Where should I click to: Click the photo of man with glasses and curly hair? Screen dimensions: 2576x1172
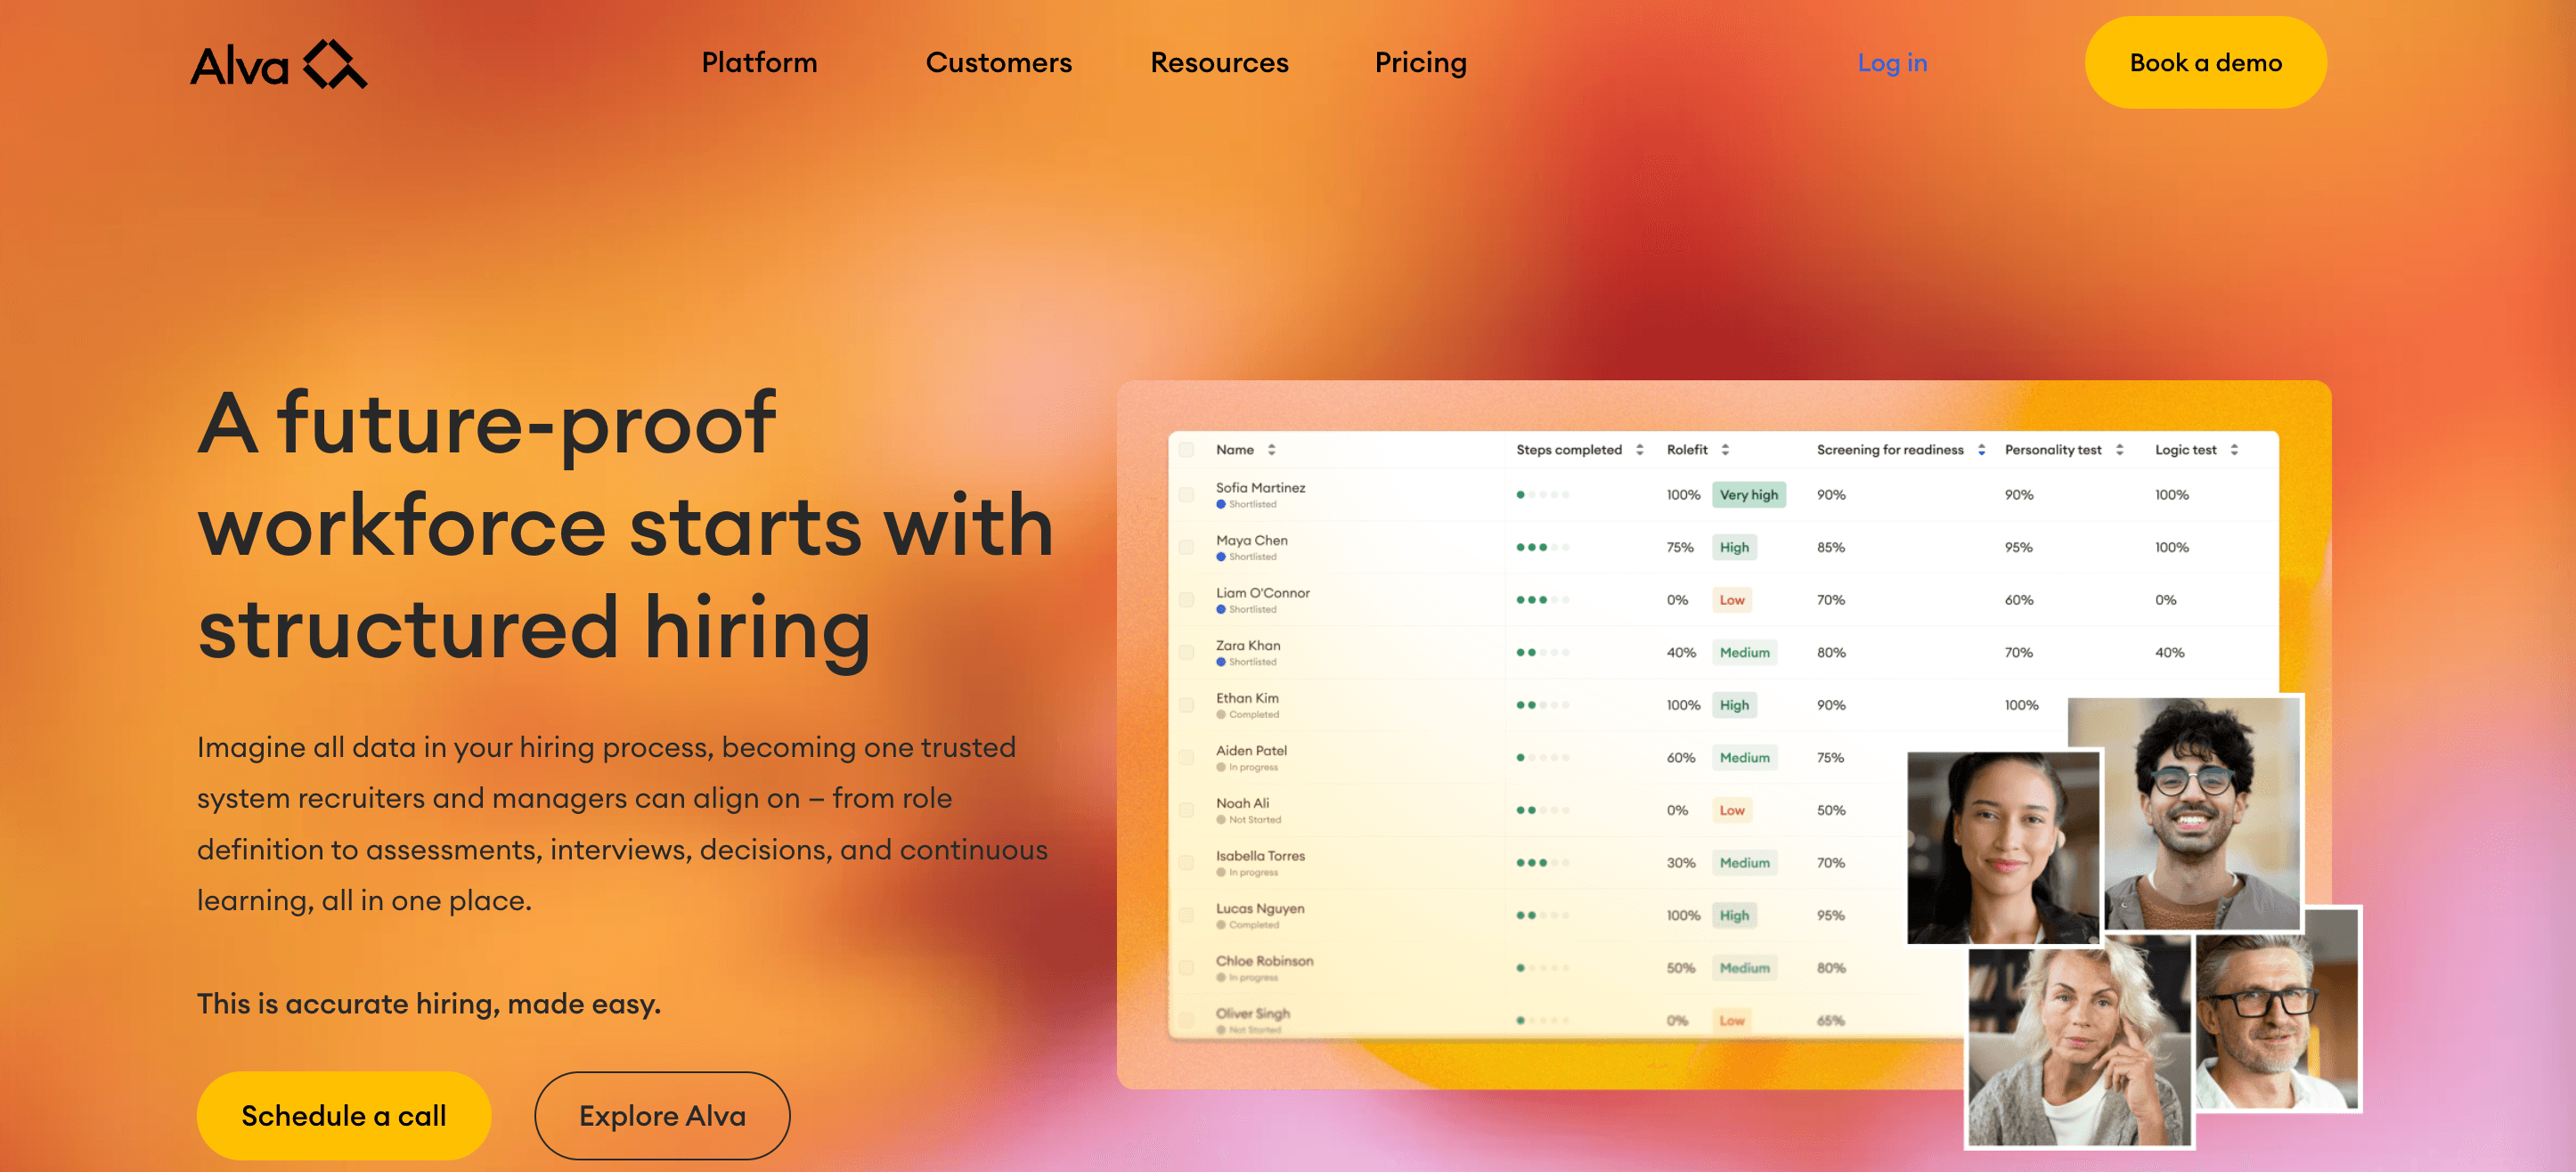(2189, 812)
